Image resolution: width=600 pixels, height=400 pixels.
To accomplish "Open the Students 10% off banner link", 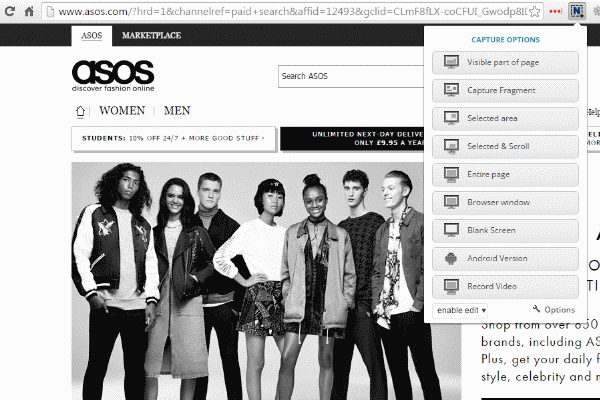I will point(173,139).
